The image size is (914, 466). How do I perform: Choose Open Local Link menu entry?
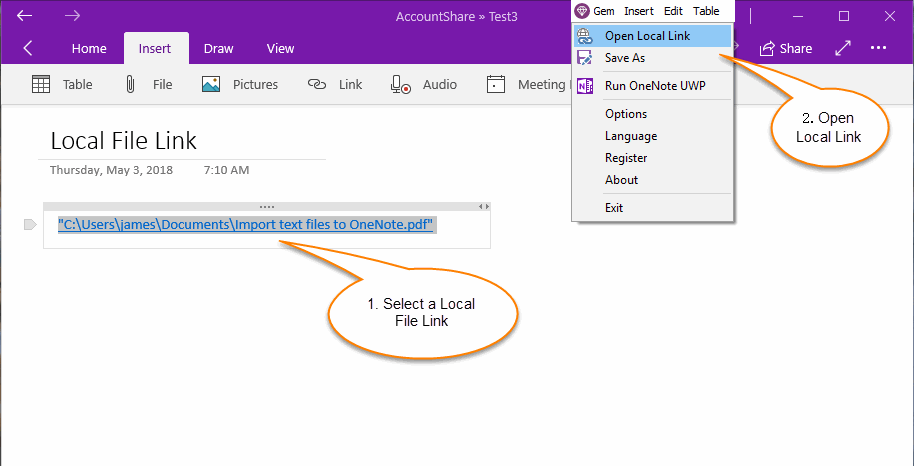pos(652,36)
